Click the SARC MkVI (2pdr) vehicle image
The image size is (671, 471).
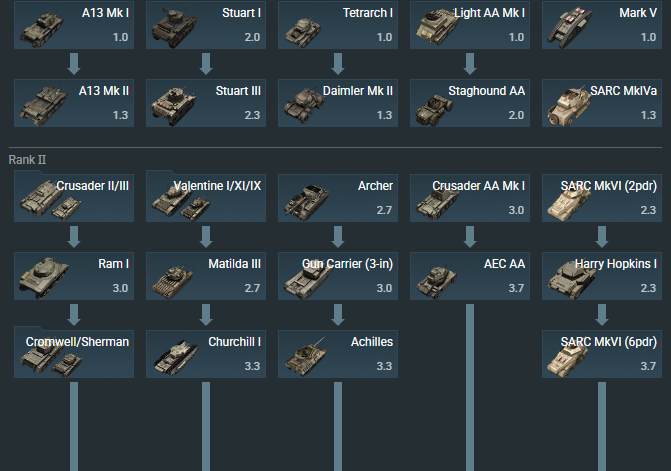[569, 204]
